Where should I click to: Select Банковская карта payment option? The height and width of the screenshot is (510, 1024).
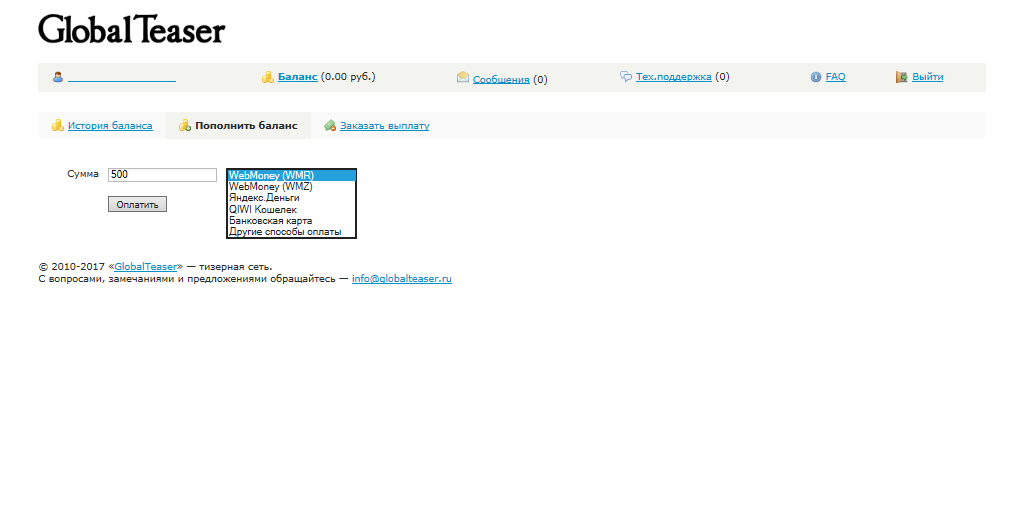(x=291, y=221)
